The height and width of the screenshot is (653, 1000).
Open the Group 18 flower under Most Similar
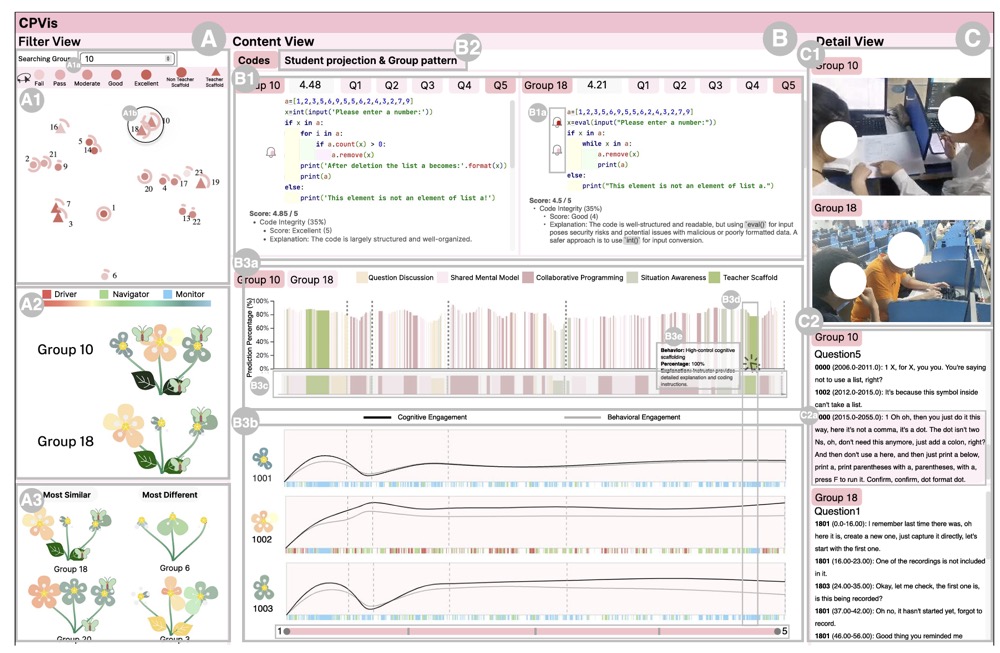point(69,534)
